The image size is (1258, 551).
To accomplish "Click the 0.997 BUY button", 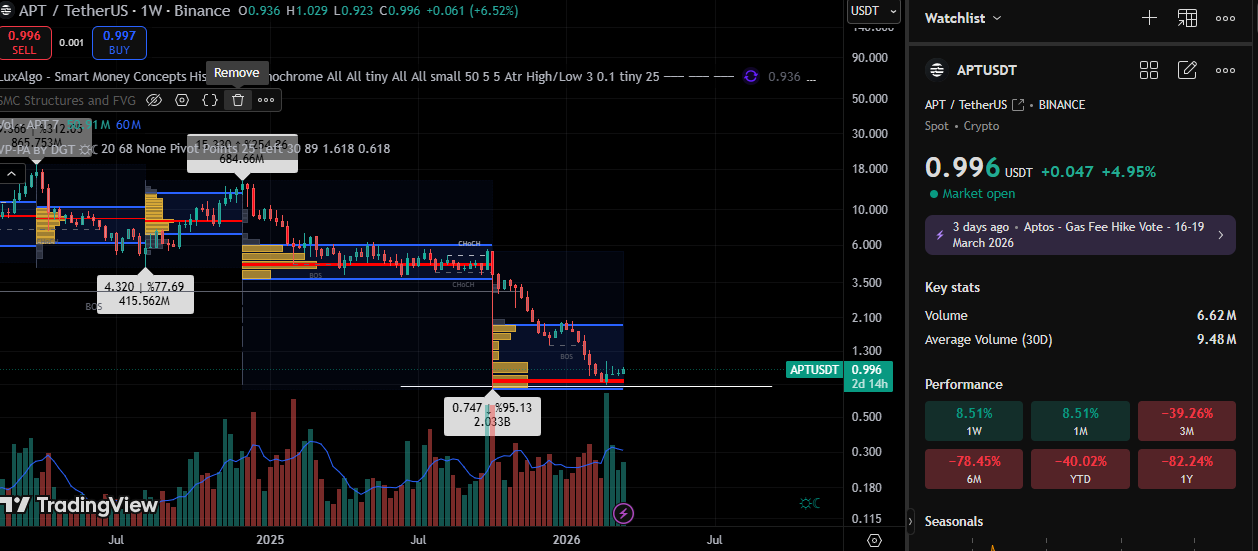I will pos(118,43).
